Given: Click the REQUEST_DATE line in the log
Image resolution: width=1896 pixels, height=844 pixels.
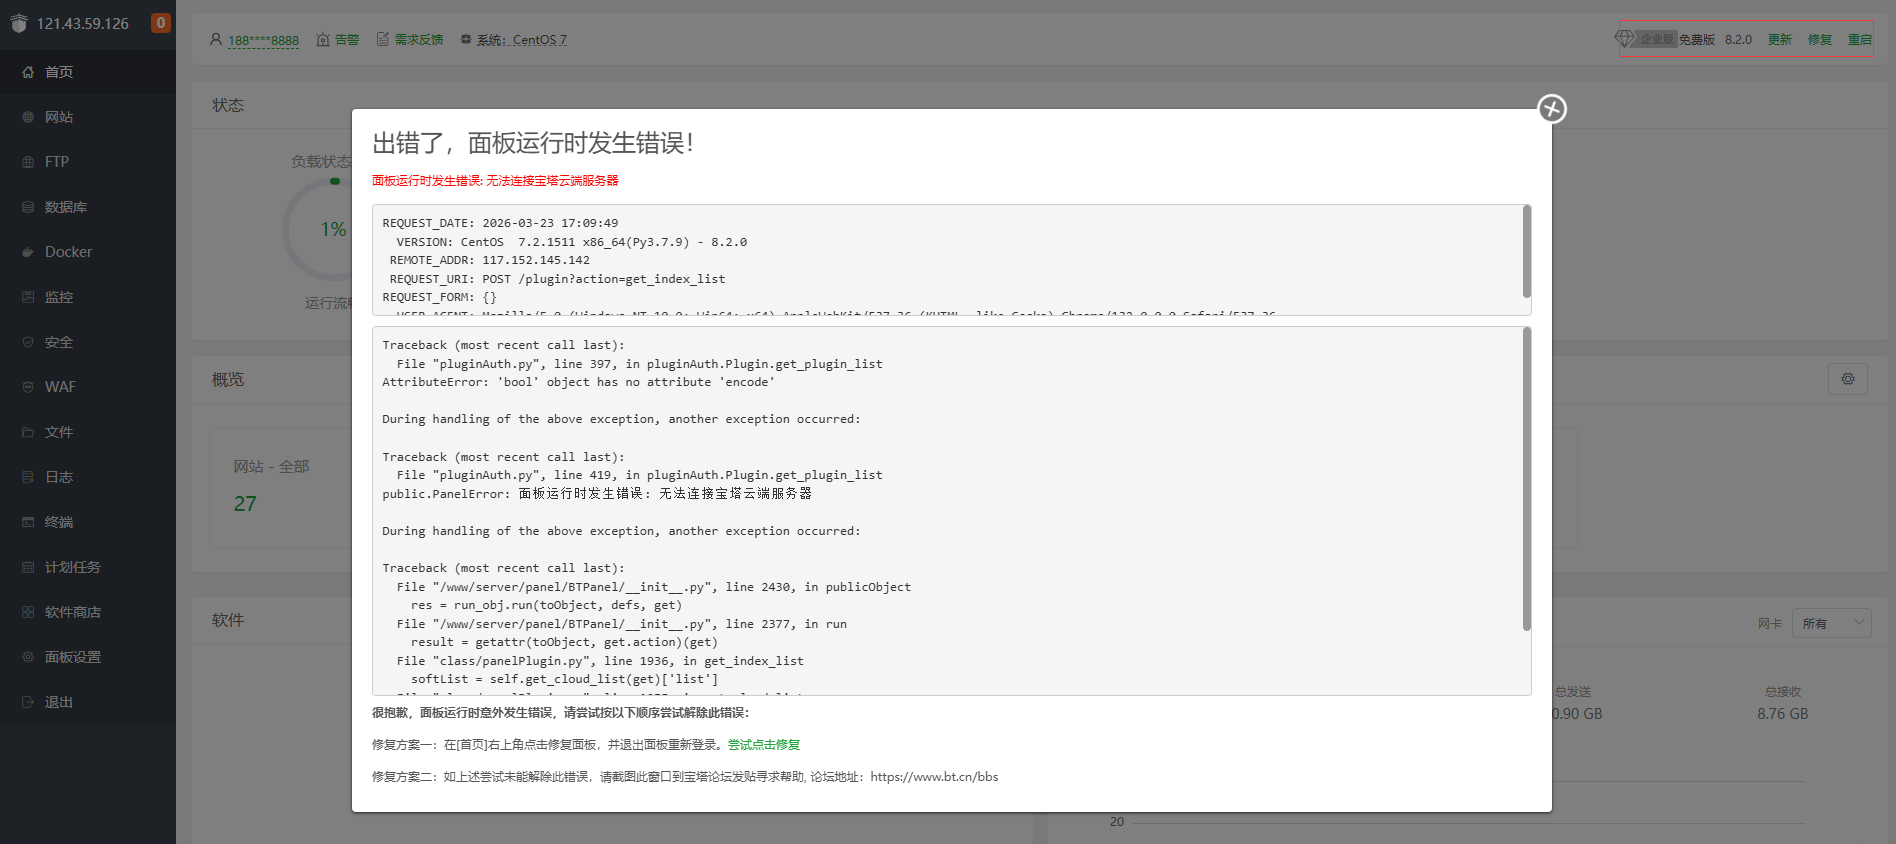Looking at the screenshot, I should coord(500,223).
